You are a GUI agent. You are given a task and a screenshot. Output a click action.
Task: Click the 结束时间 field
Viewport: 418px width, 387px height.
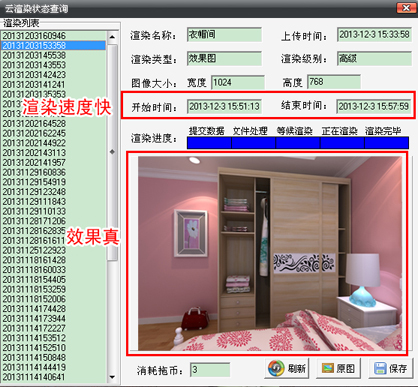[374, 106]
